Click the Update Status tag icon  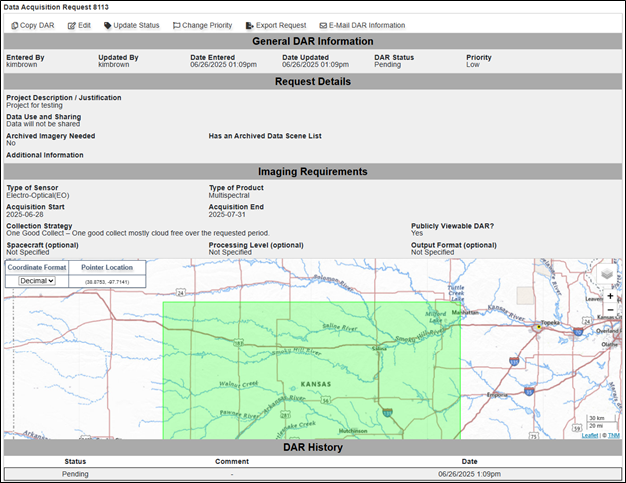tap(107, 26)
